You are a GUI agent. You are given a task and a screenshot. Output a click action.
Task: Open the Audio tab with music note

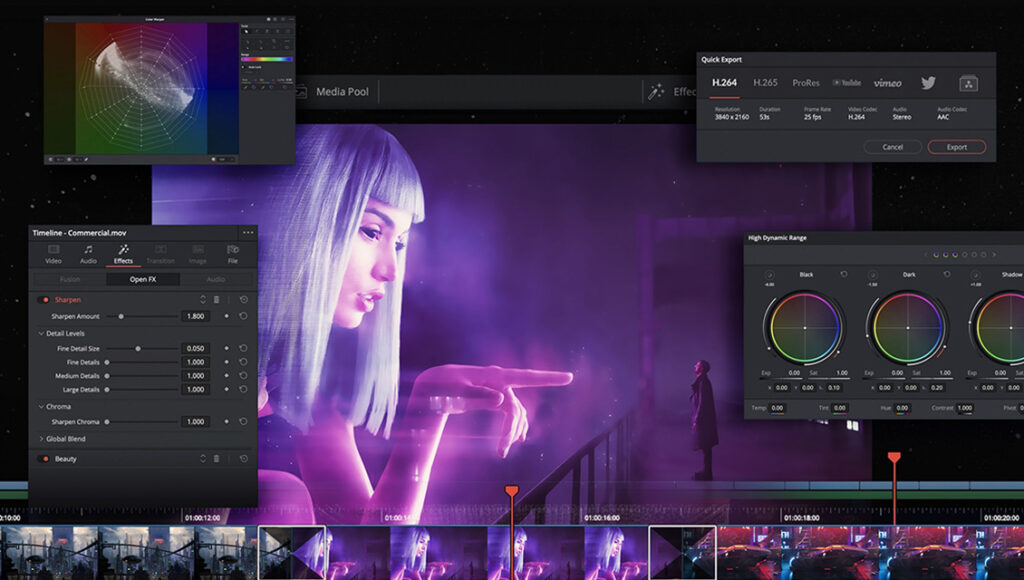coord(88,254)
